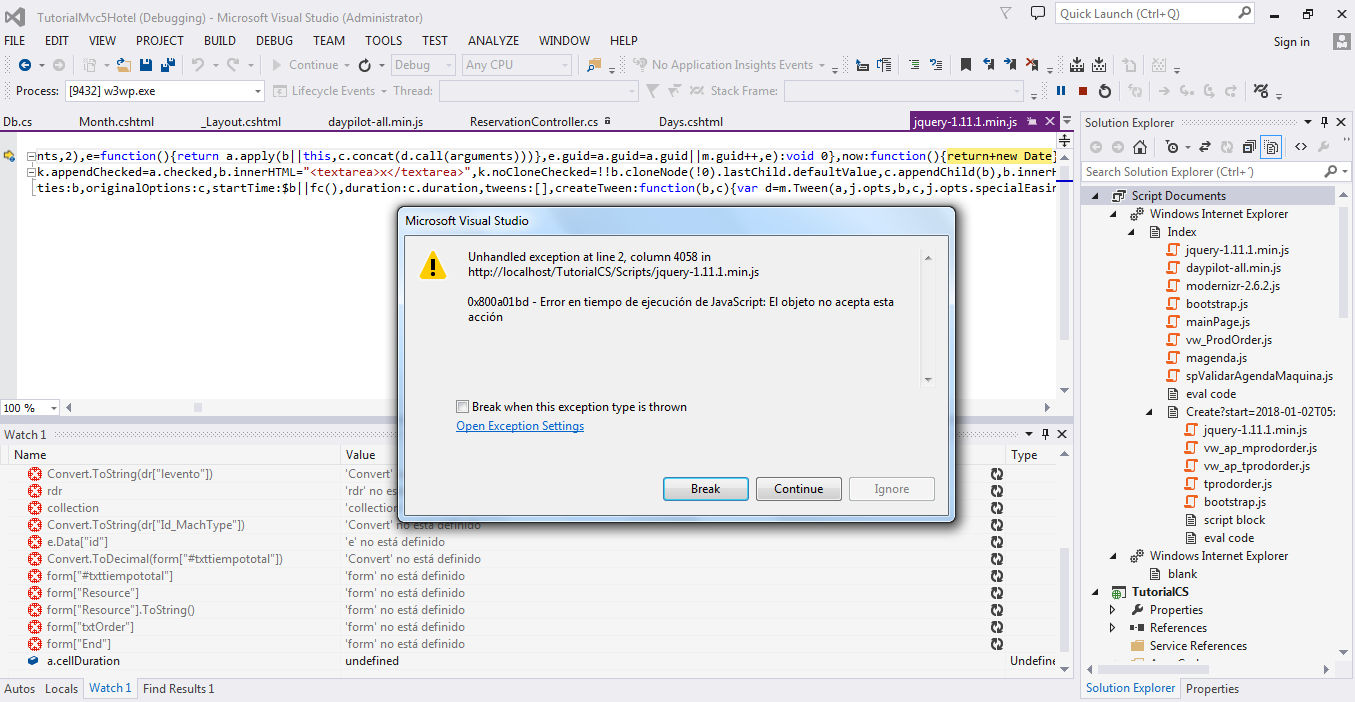Click the Break button in exception dialog
Screen dimensions: 1355x702
click(x=705, y=489)
